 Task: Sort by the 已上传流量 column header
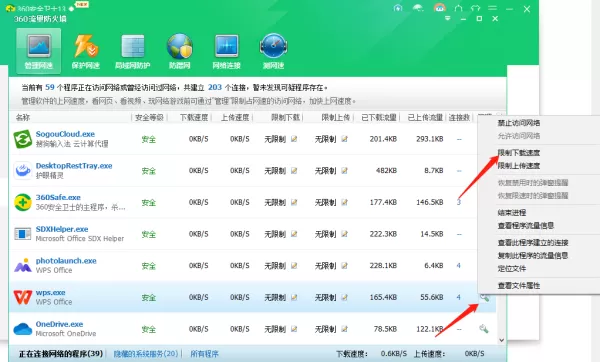pyautogui.click(x=425, y=117)
